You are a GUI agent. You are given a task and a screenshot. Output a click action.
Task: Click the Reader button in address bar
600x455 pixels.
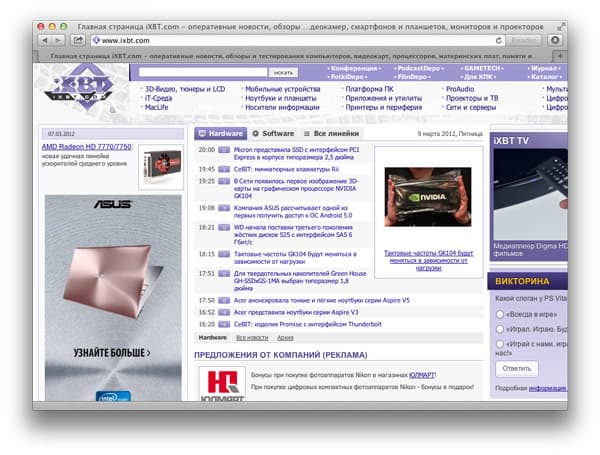pos(523,40)
